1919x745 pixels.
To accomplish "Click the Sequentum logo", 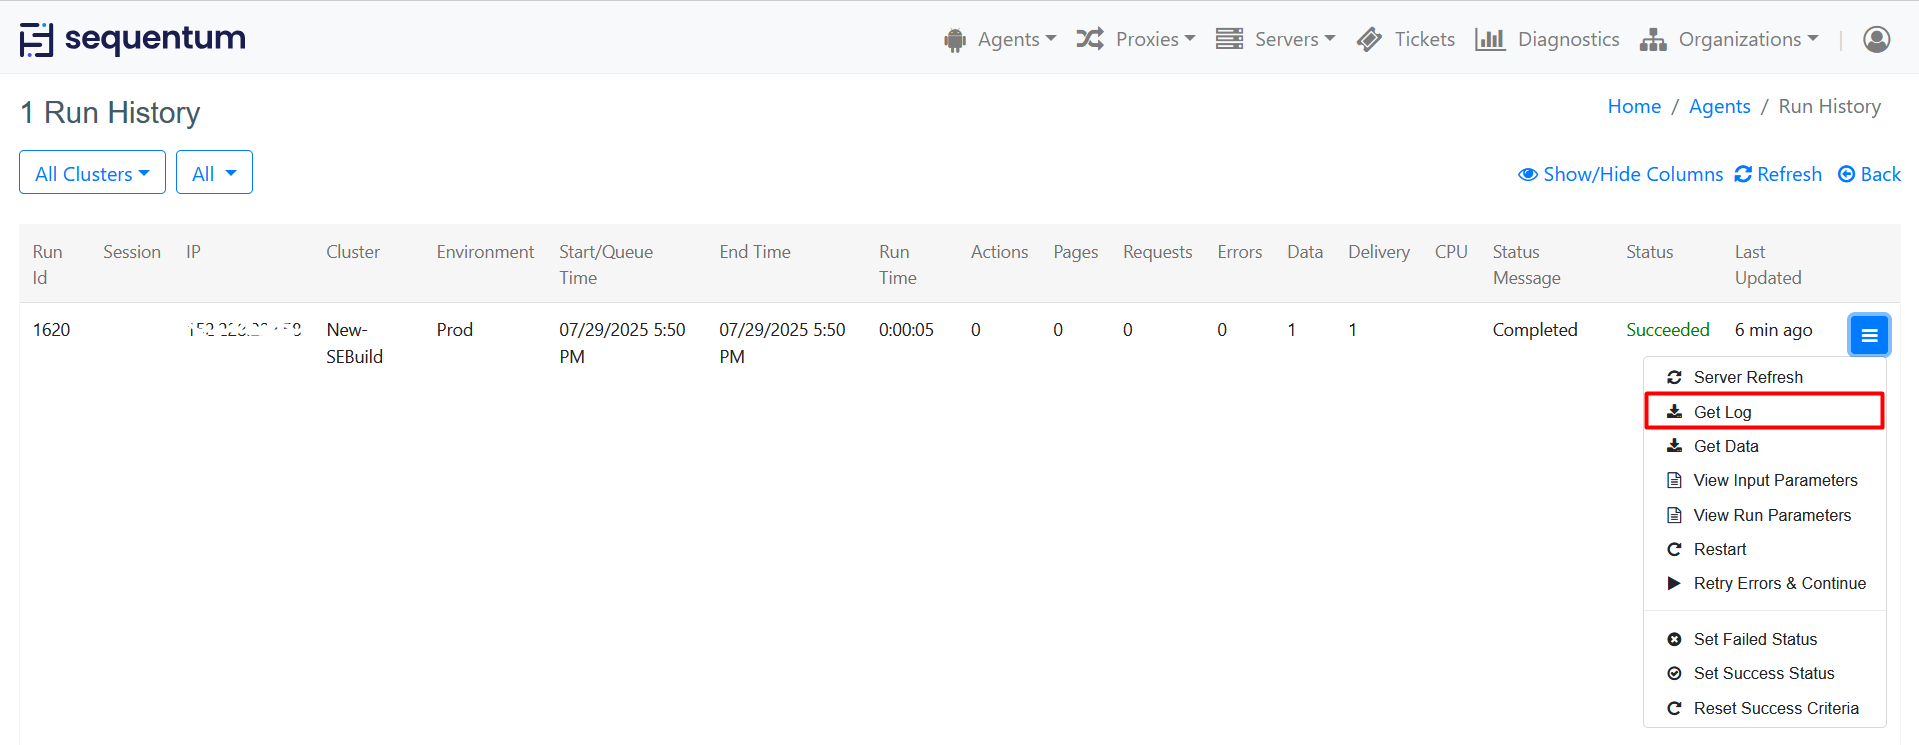I will coord(132,39).
